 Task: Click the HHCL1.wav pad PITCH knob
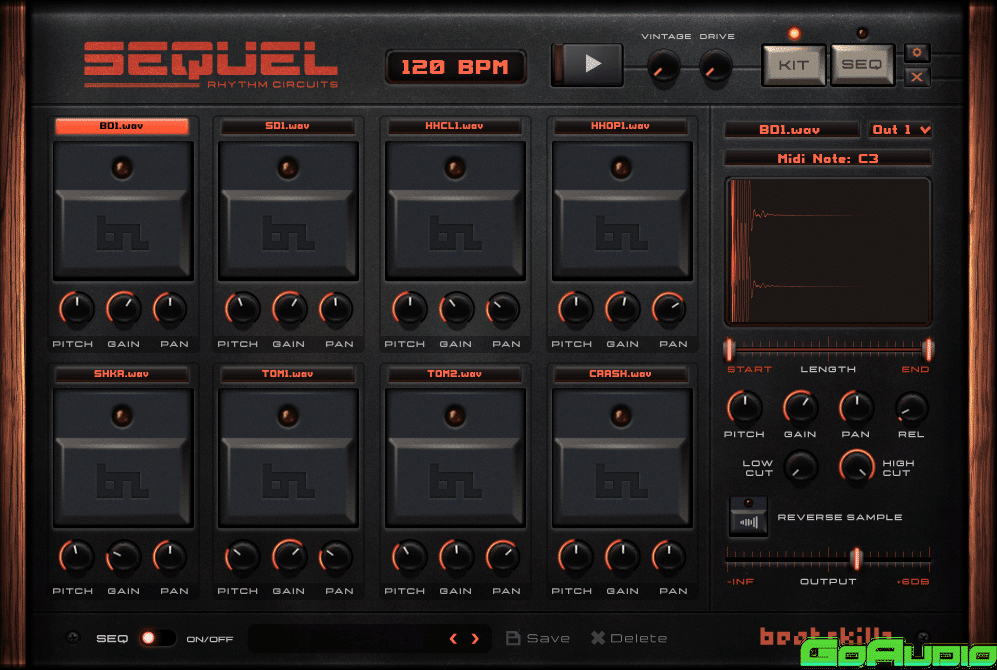(x=409, y=309)
